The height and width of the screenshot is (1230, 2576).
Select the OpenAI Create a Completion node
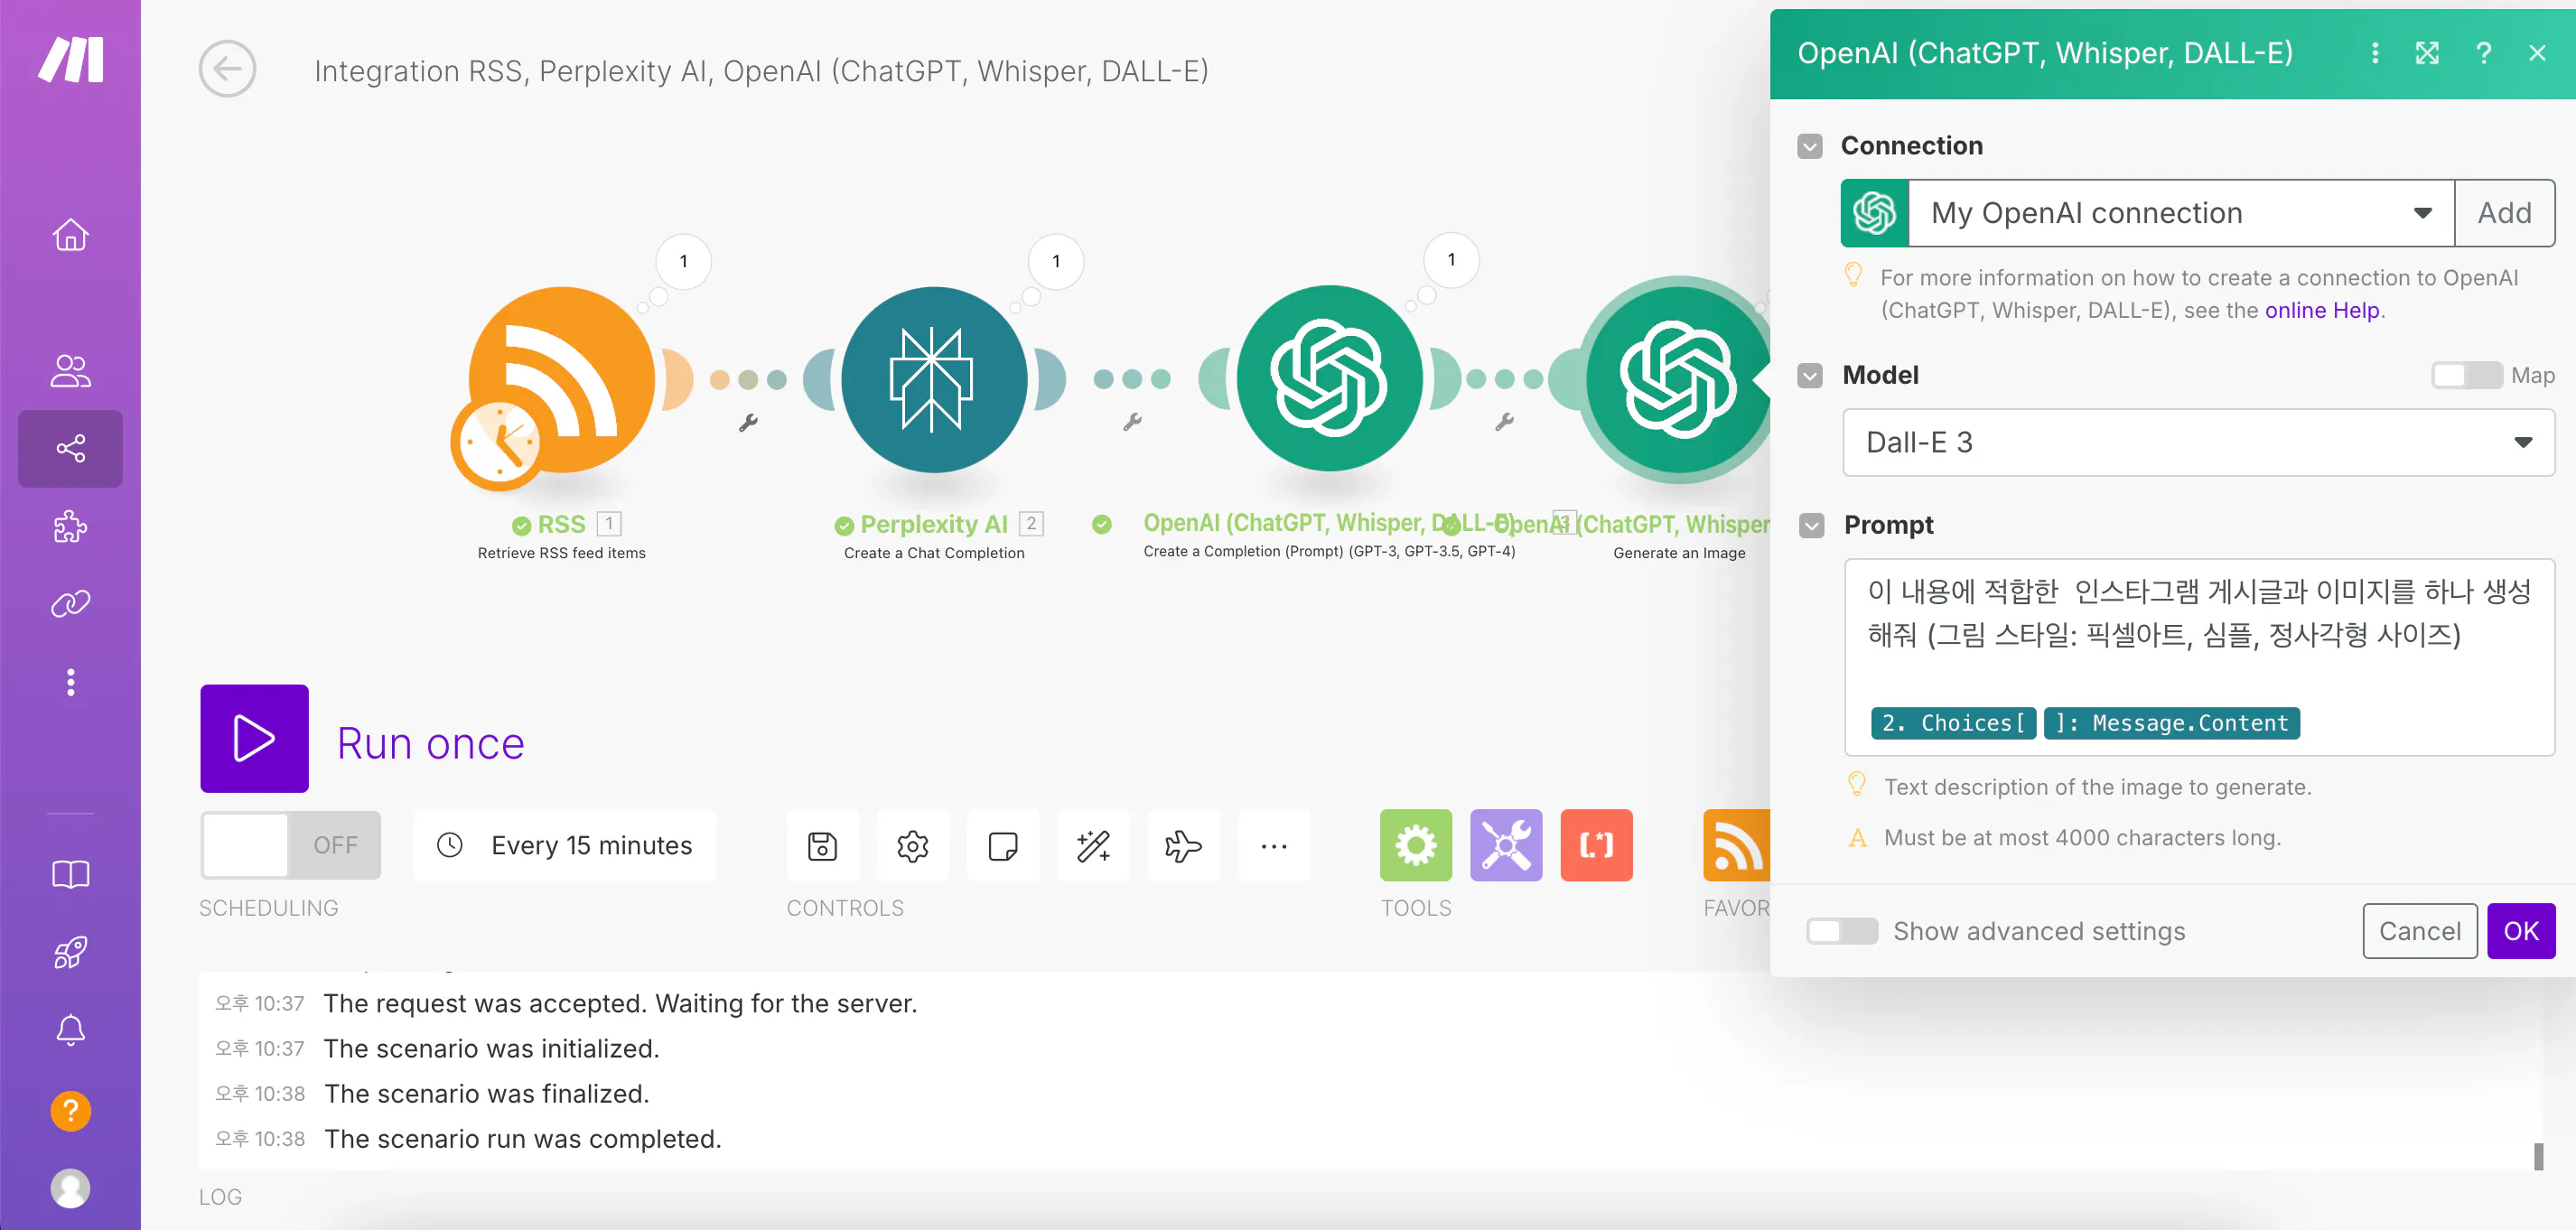pos(1330,379)
